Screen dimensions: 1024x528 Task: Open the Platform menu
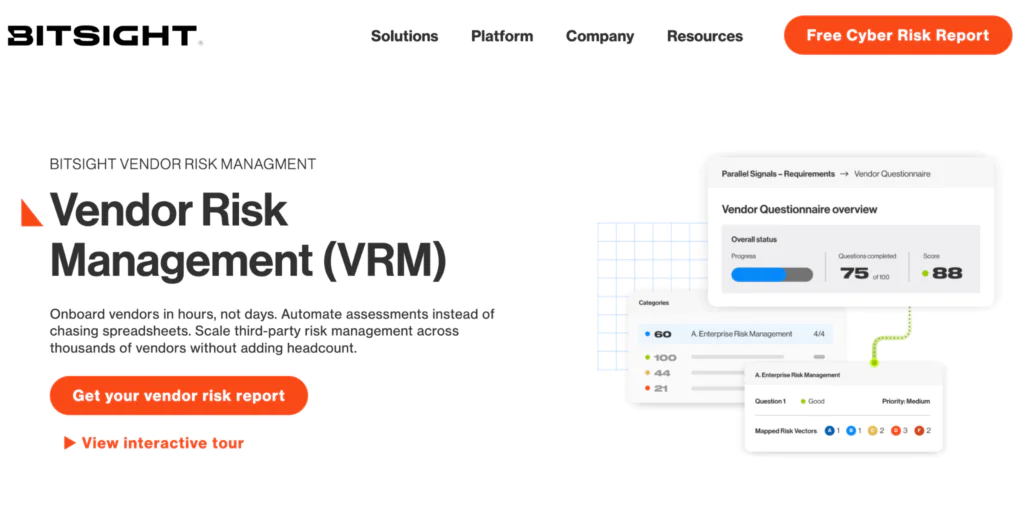click(x=502, y=36)
